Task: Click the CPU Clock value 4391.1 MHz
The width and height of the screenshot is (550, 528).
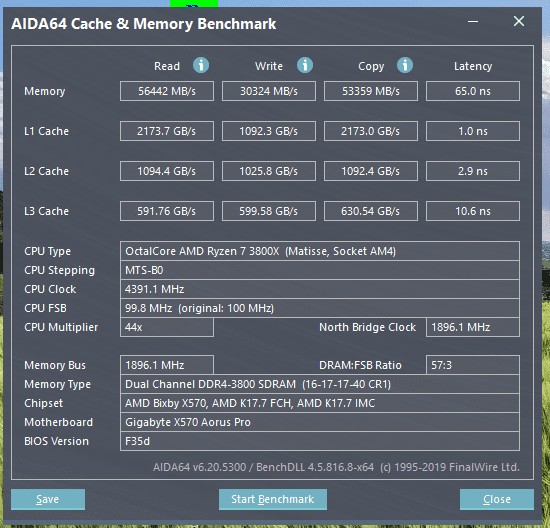Action: (x=320, y=289)
